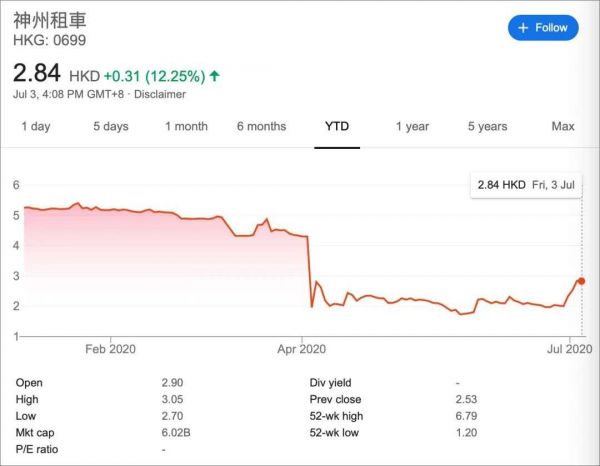The image size is (600, 466).
Task: Switch to the 1 year tab
Action: (x=412, y=126)
